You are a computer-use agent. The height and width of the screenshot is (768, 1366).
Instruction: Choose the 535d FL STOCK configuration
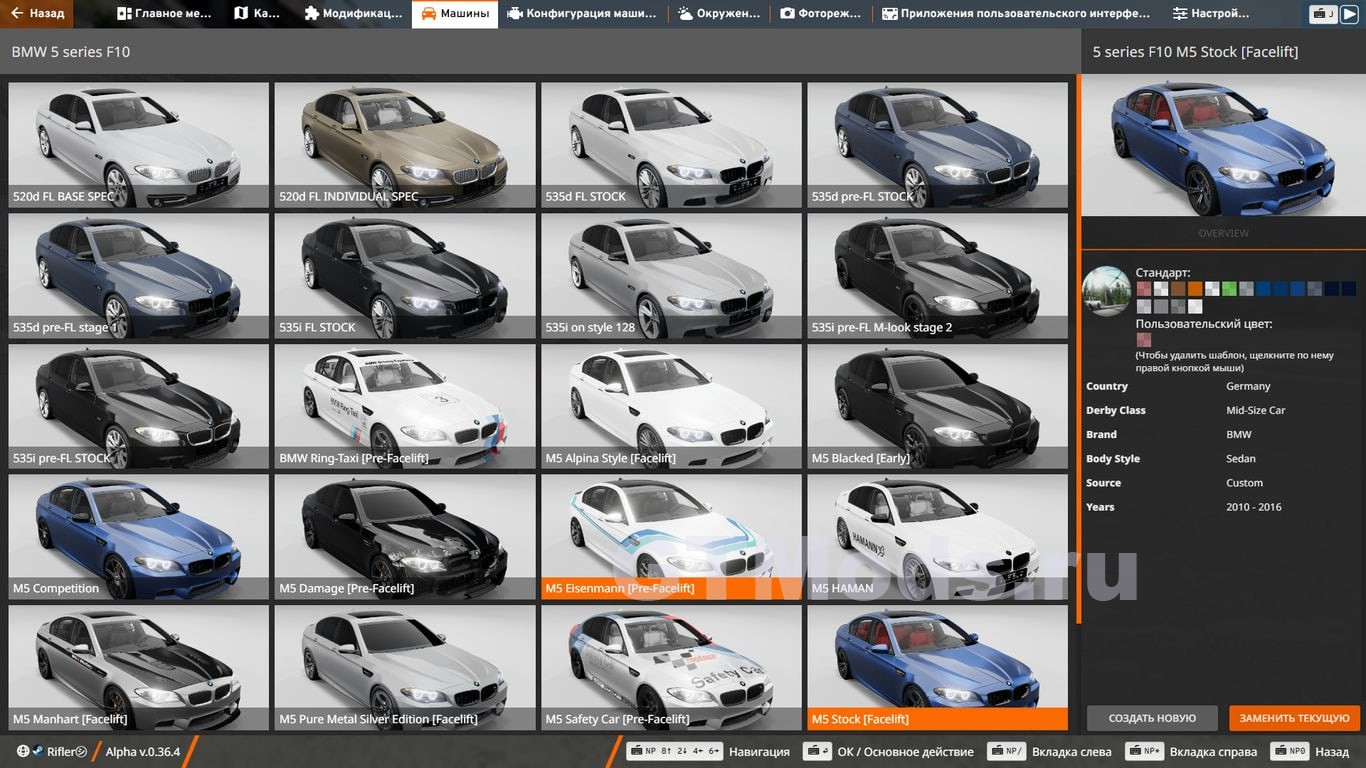click(x=671, y=144)
